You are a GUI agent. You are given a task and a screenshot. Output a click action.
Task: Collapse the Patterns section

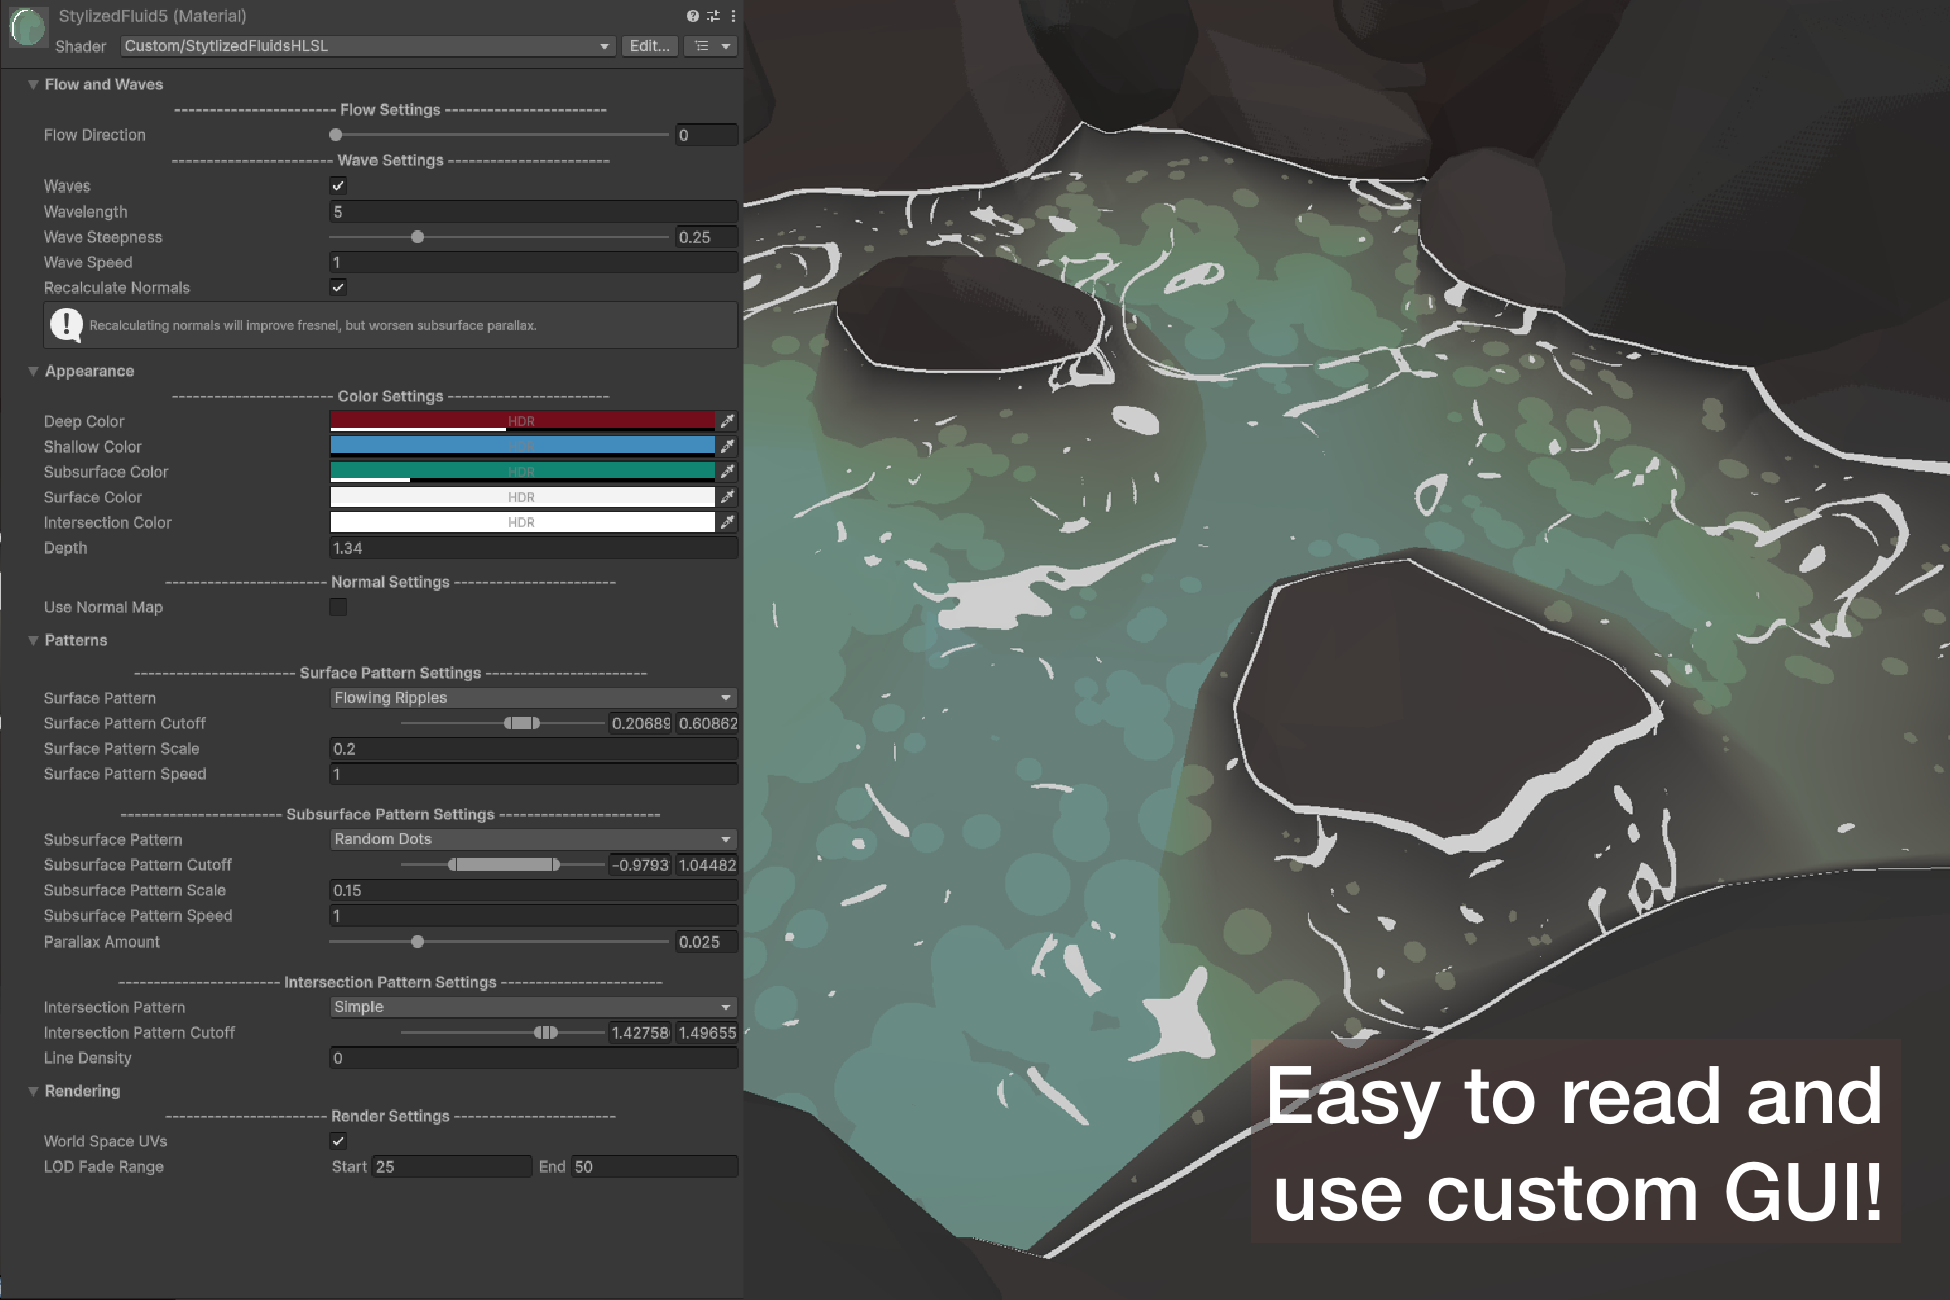click(x=33, y=640)
